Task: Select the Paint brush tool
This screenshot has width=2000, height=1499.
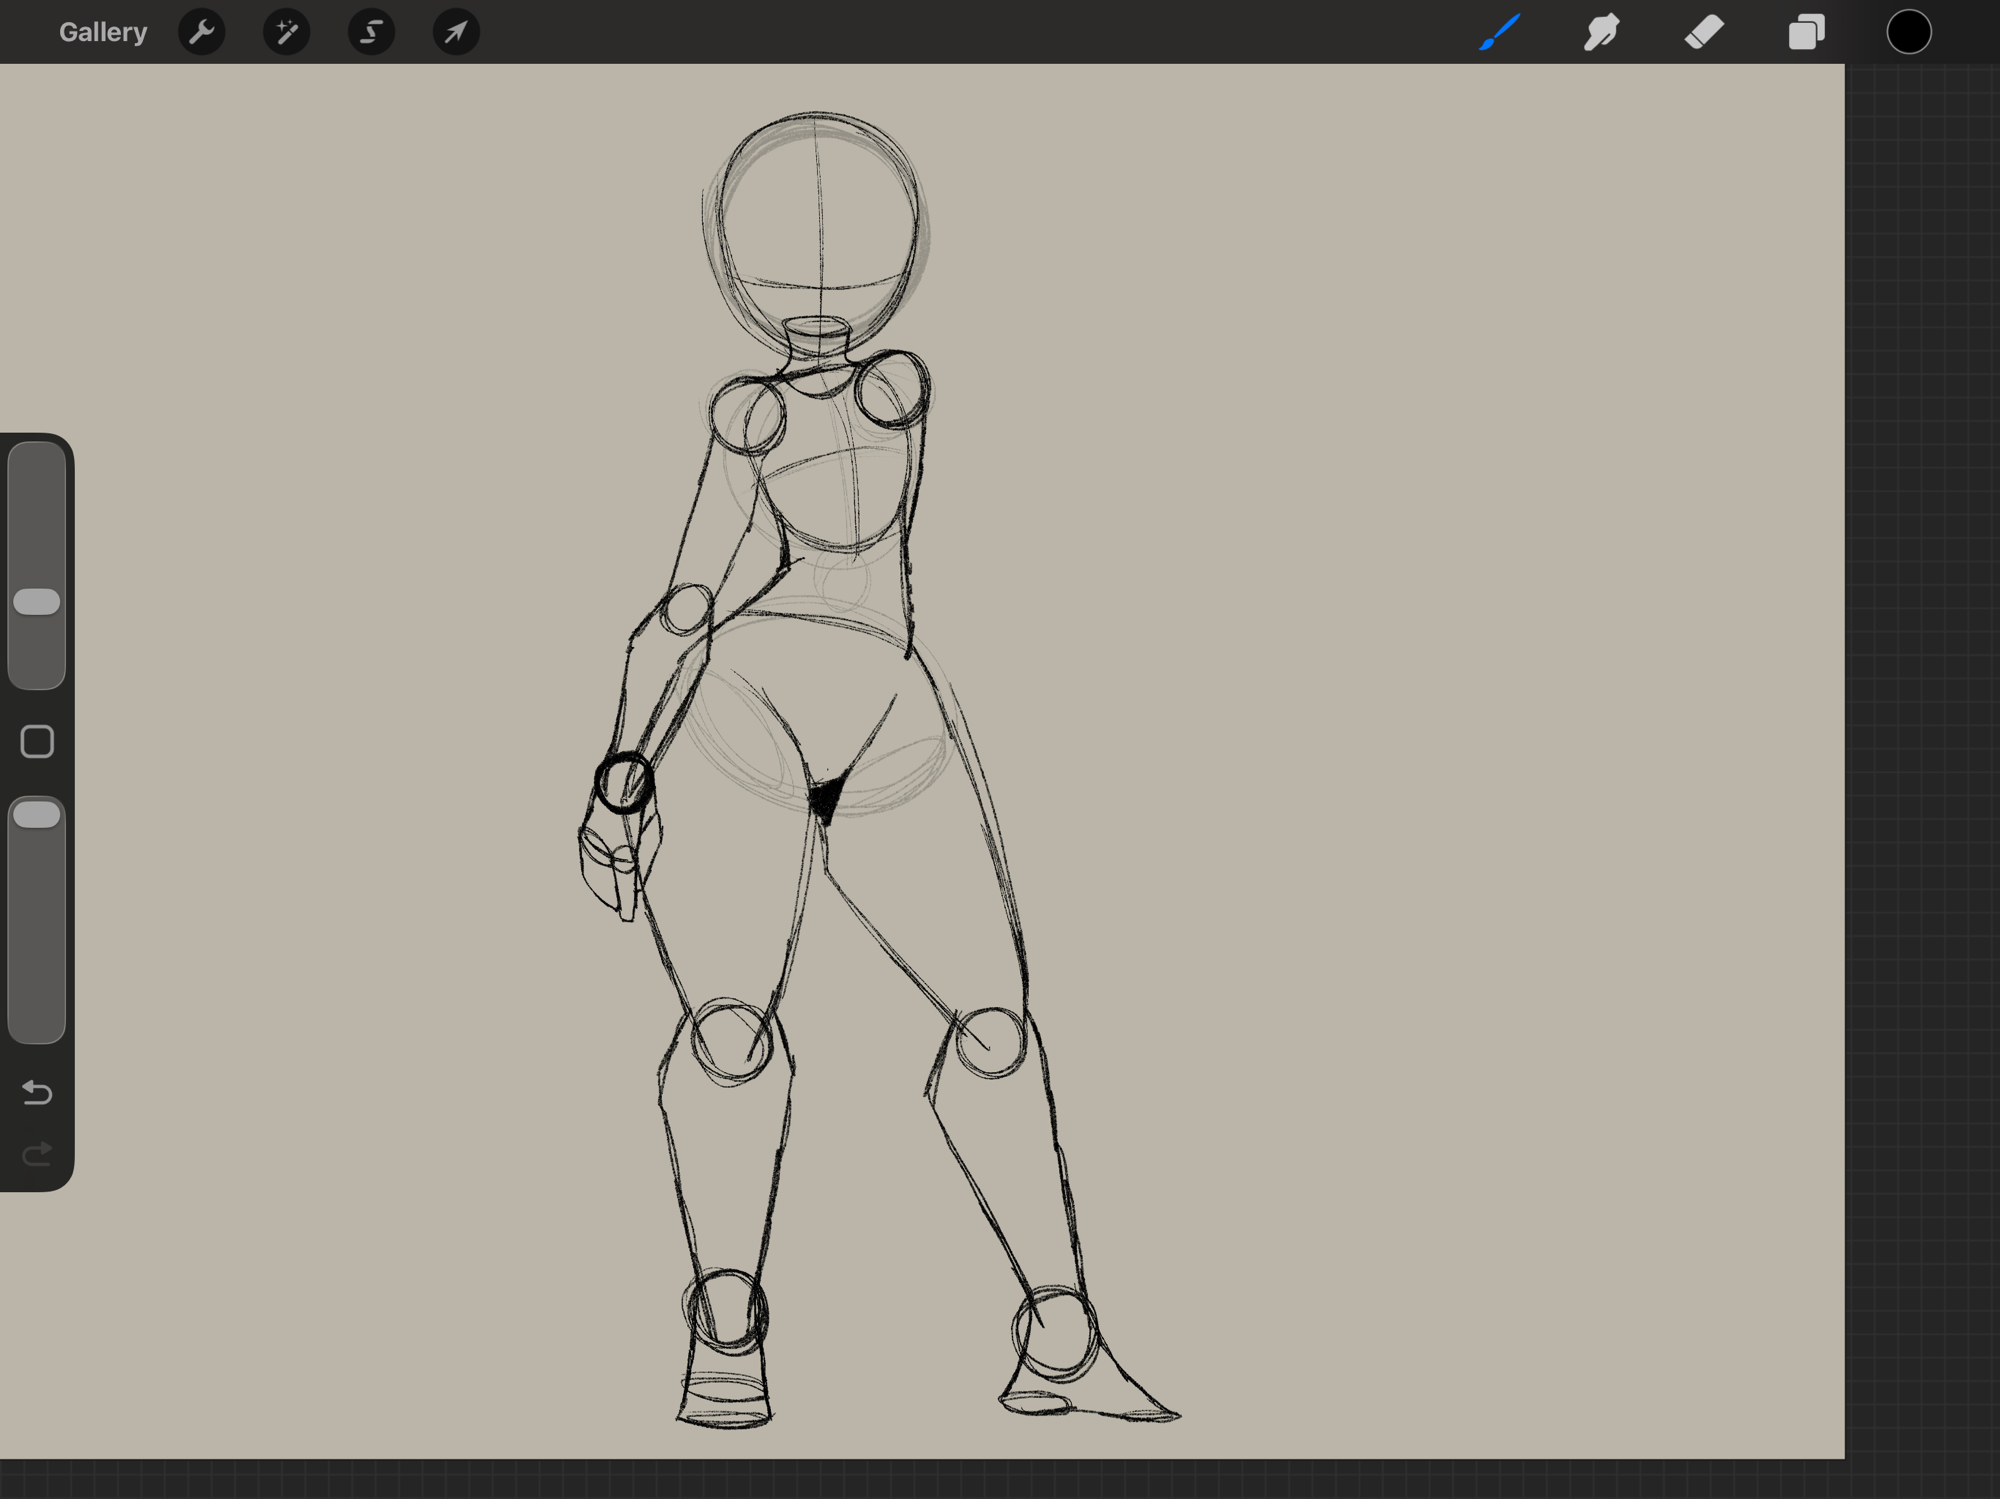Action: click(1499, 32)
